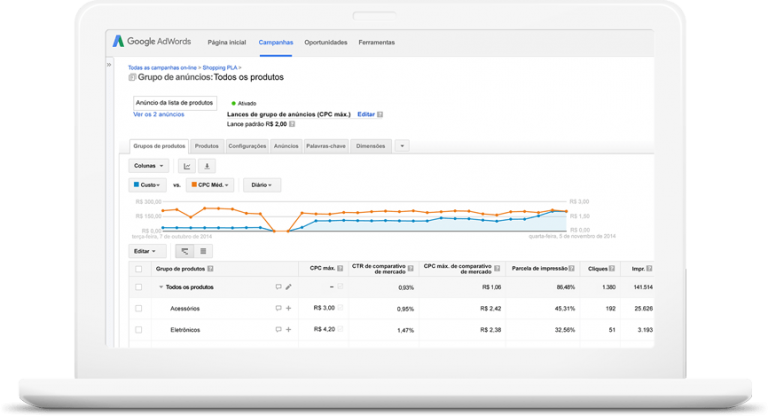Screen dimensions: 768x416
Task: Open help icon for CTR de comparativo de mercado
Action: [411, 269]
